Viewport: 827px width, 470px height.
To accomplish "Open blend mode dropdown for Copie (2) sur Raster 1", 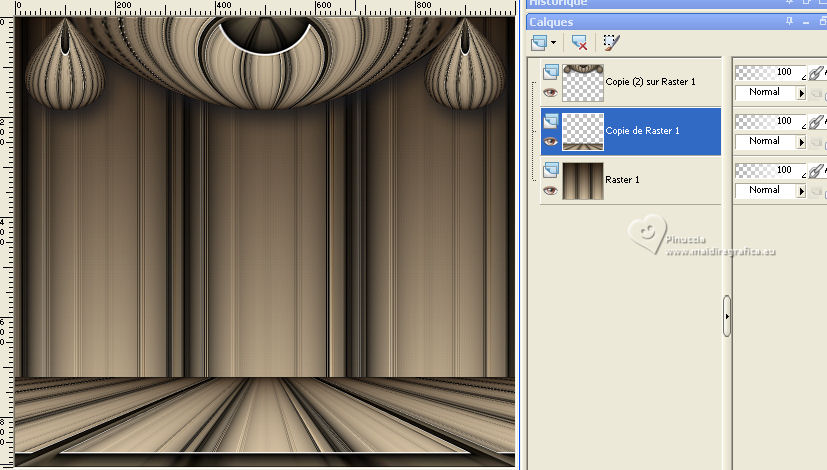I will tap(801, 92).
